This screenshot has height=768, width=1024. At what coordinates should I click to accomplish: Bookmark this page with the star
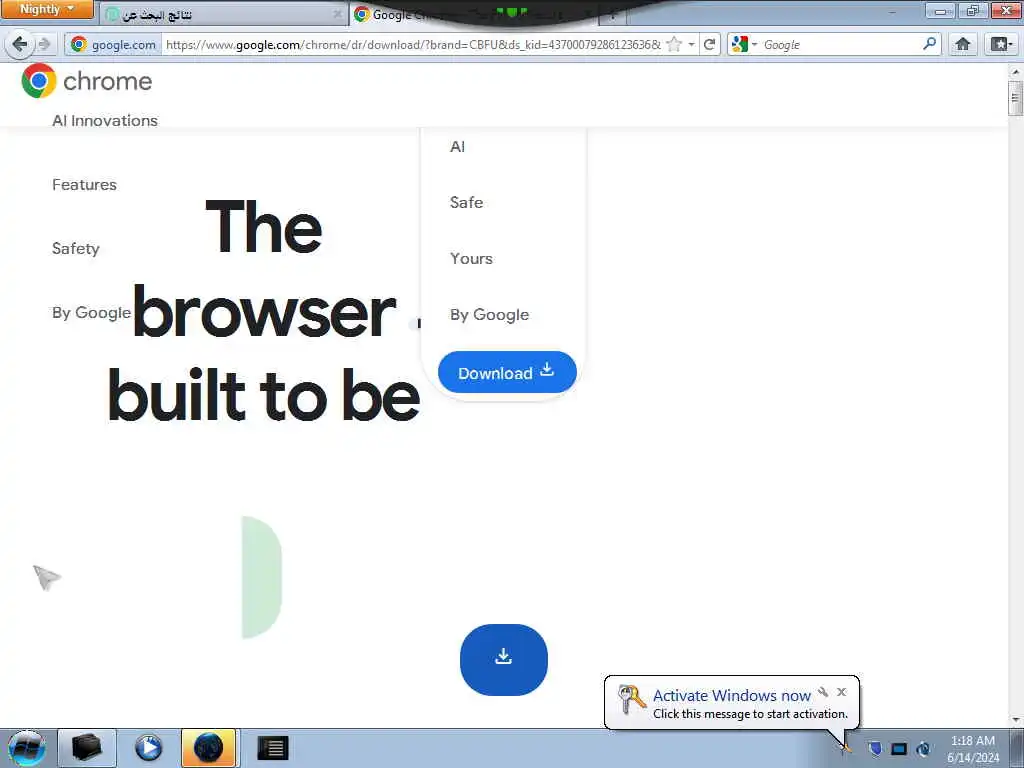(x=675, y=44)
